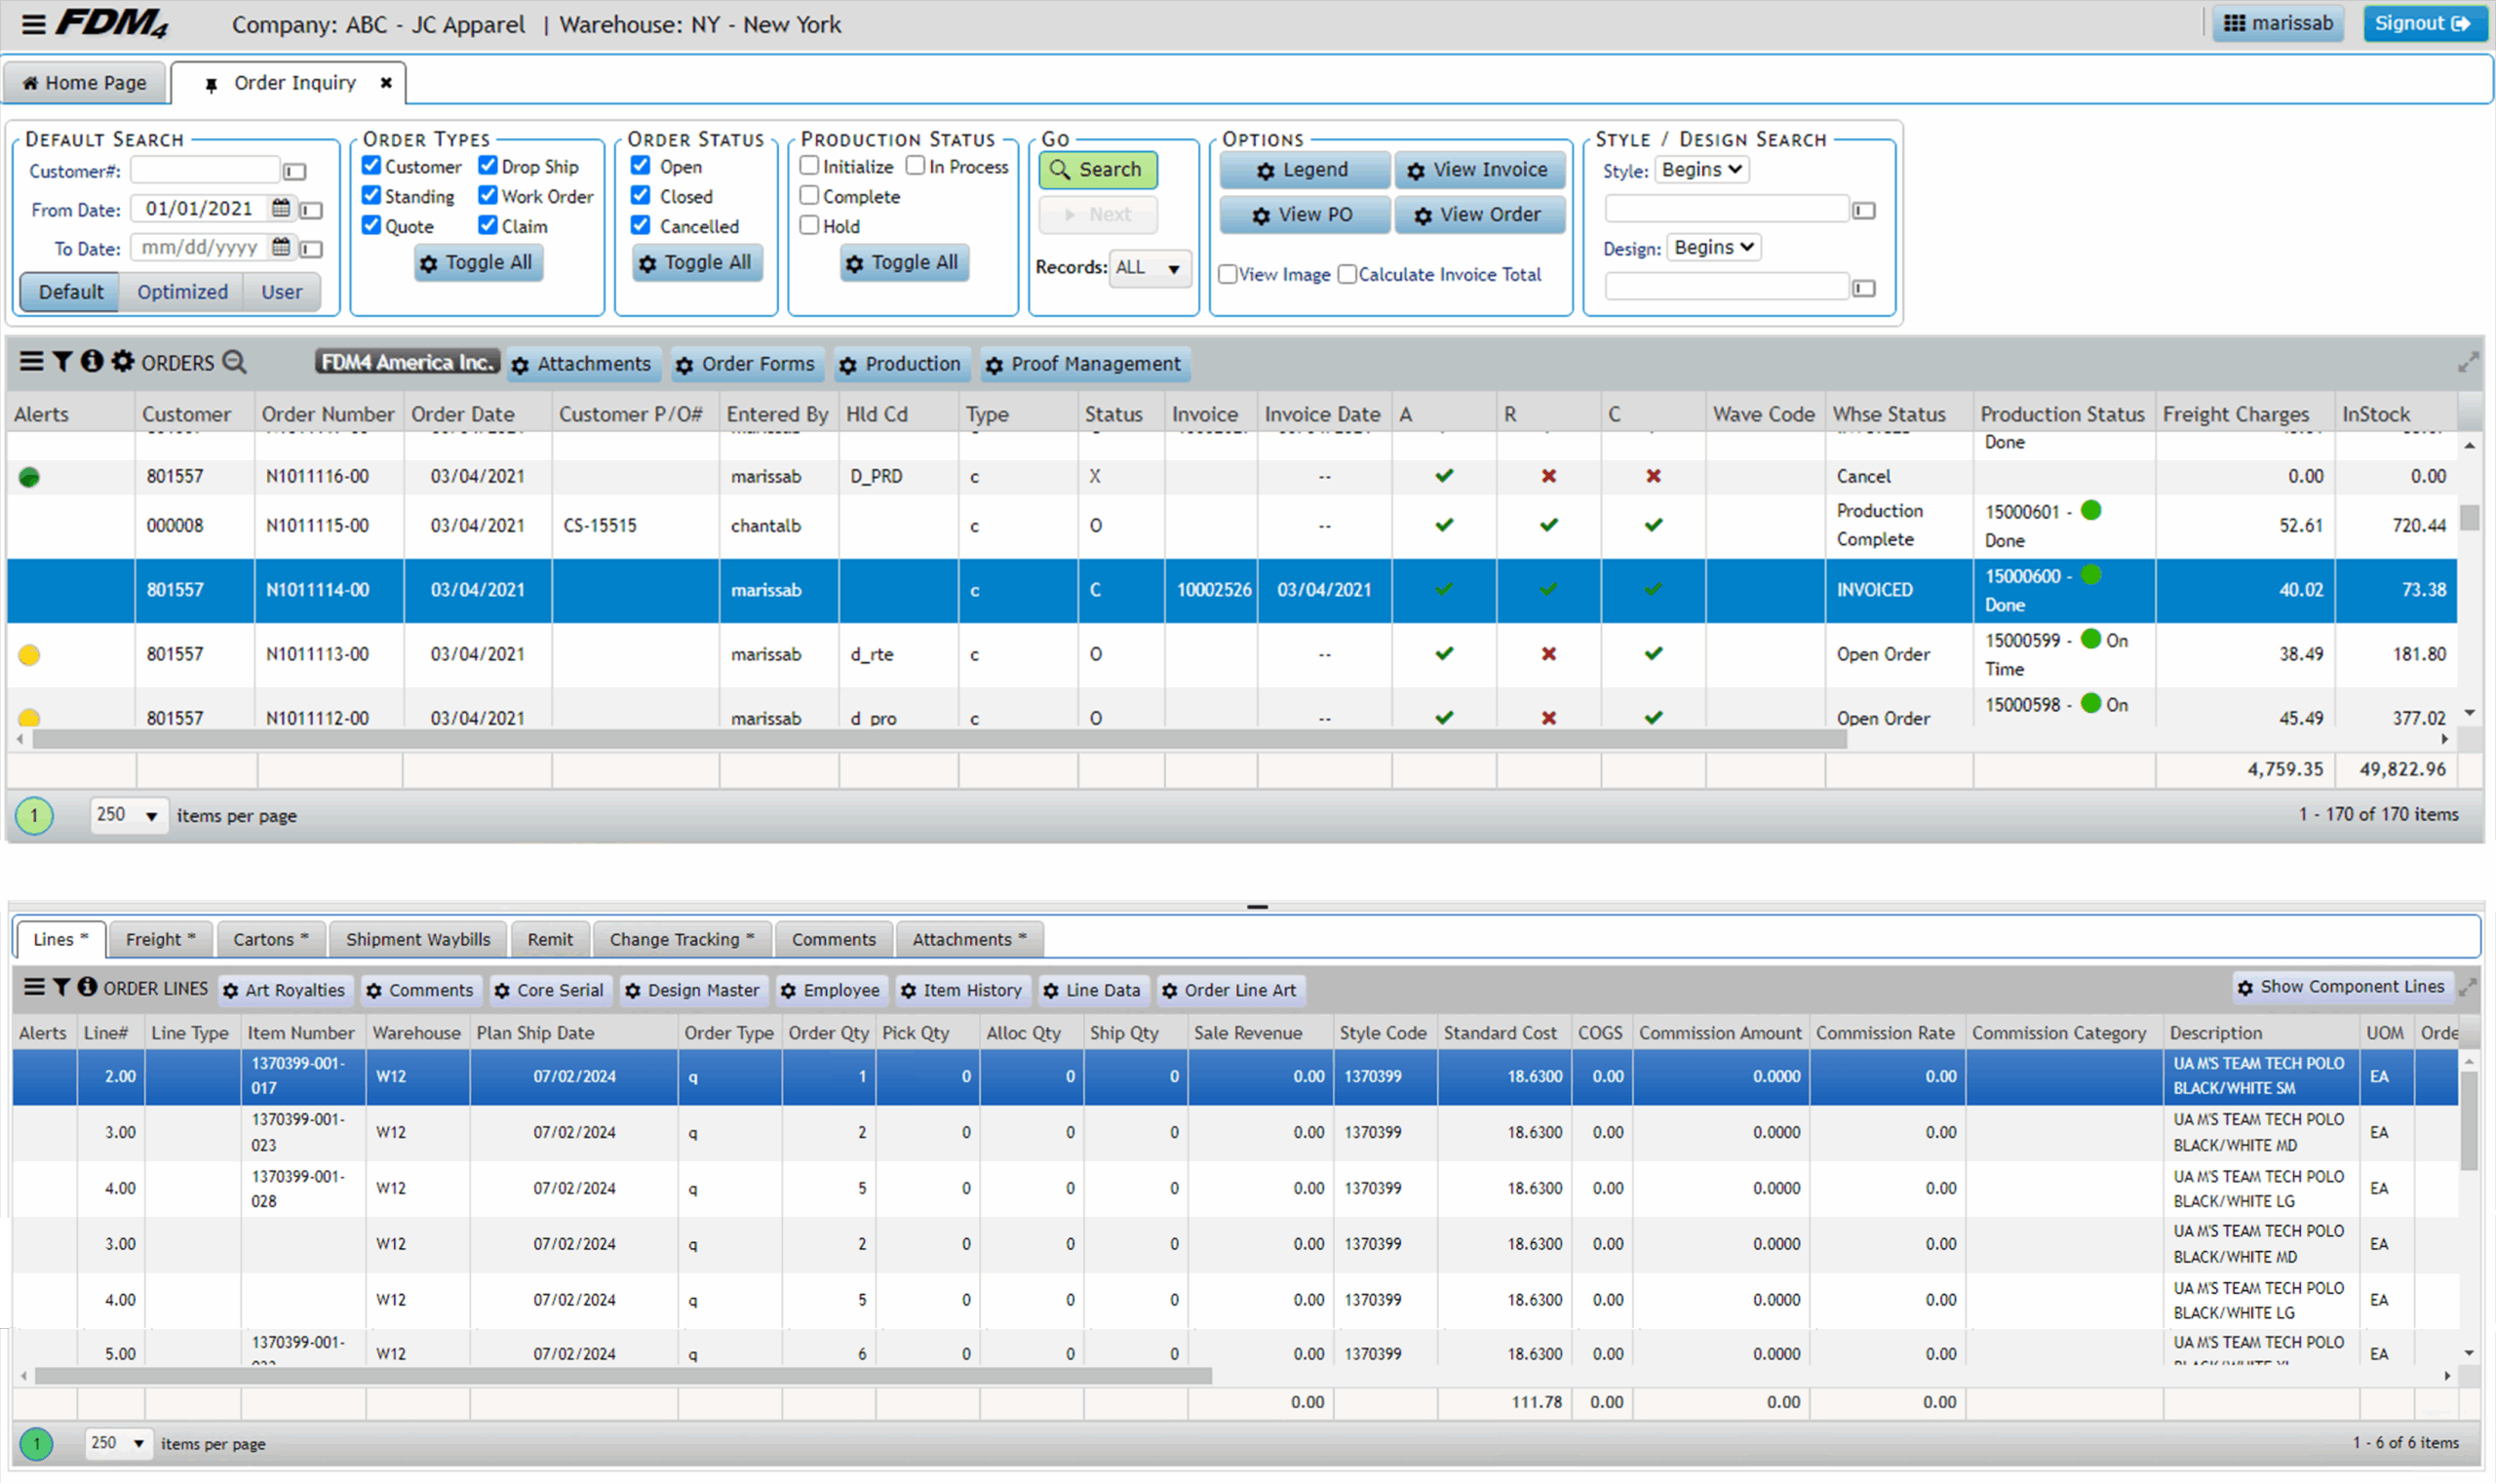Switch to the Freight tab

pos(160,939)
